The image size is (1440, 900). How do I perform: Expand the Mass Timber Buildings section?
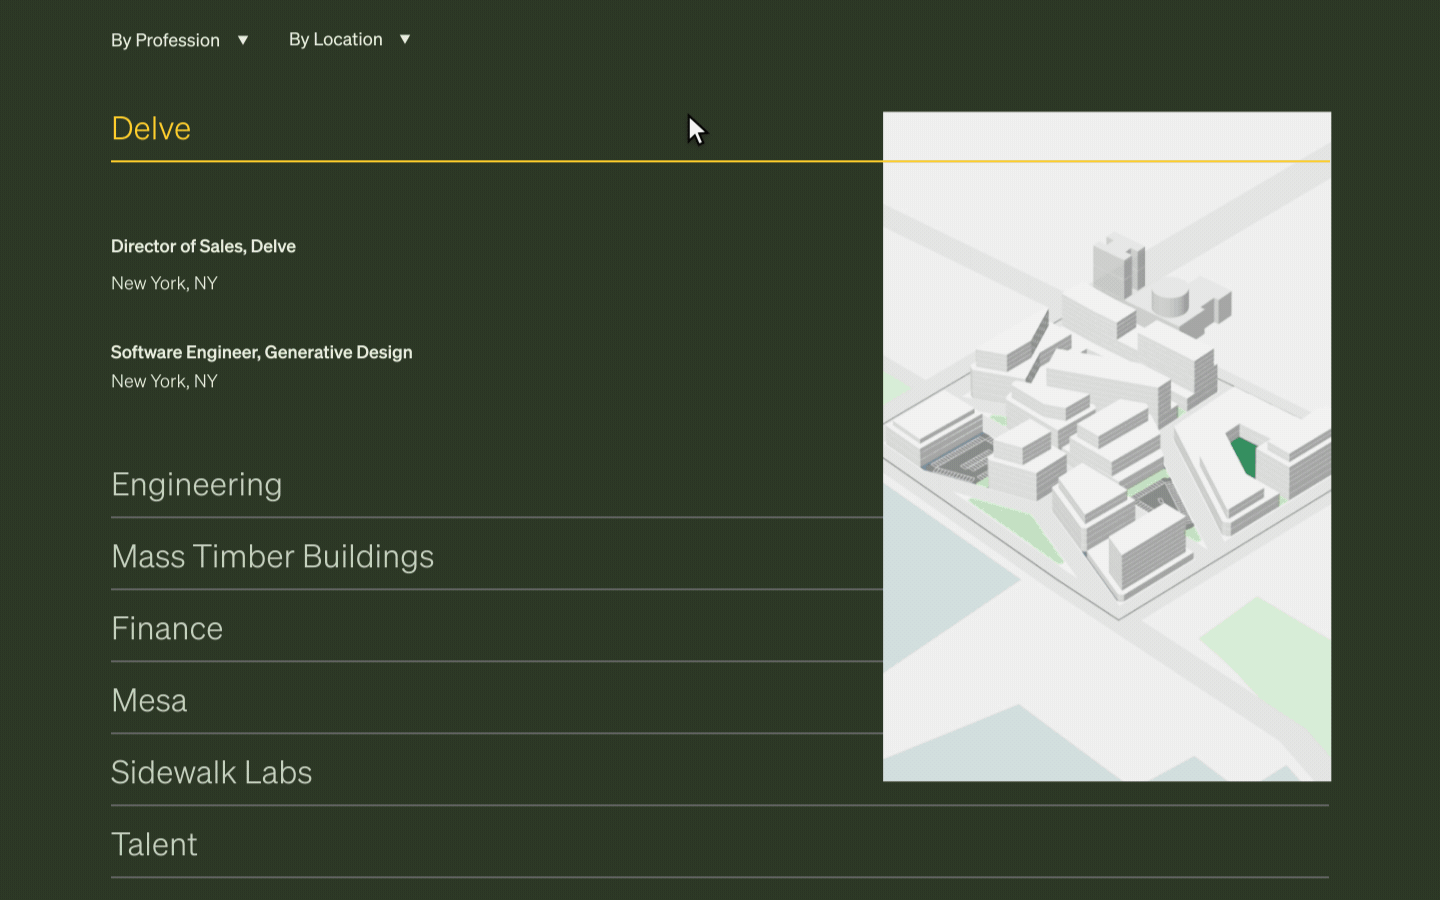pyautogui.click(x=272, y=557)
